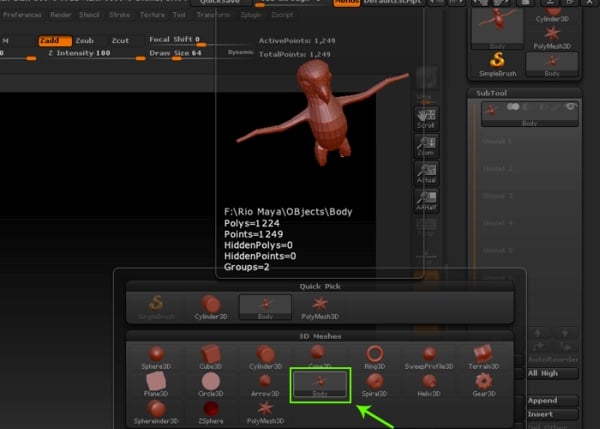
Task: Click the Scroll canvas icon
Action: click(425, 118)
